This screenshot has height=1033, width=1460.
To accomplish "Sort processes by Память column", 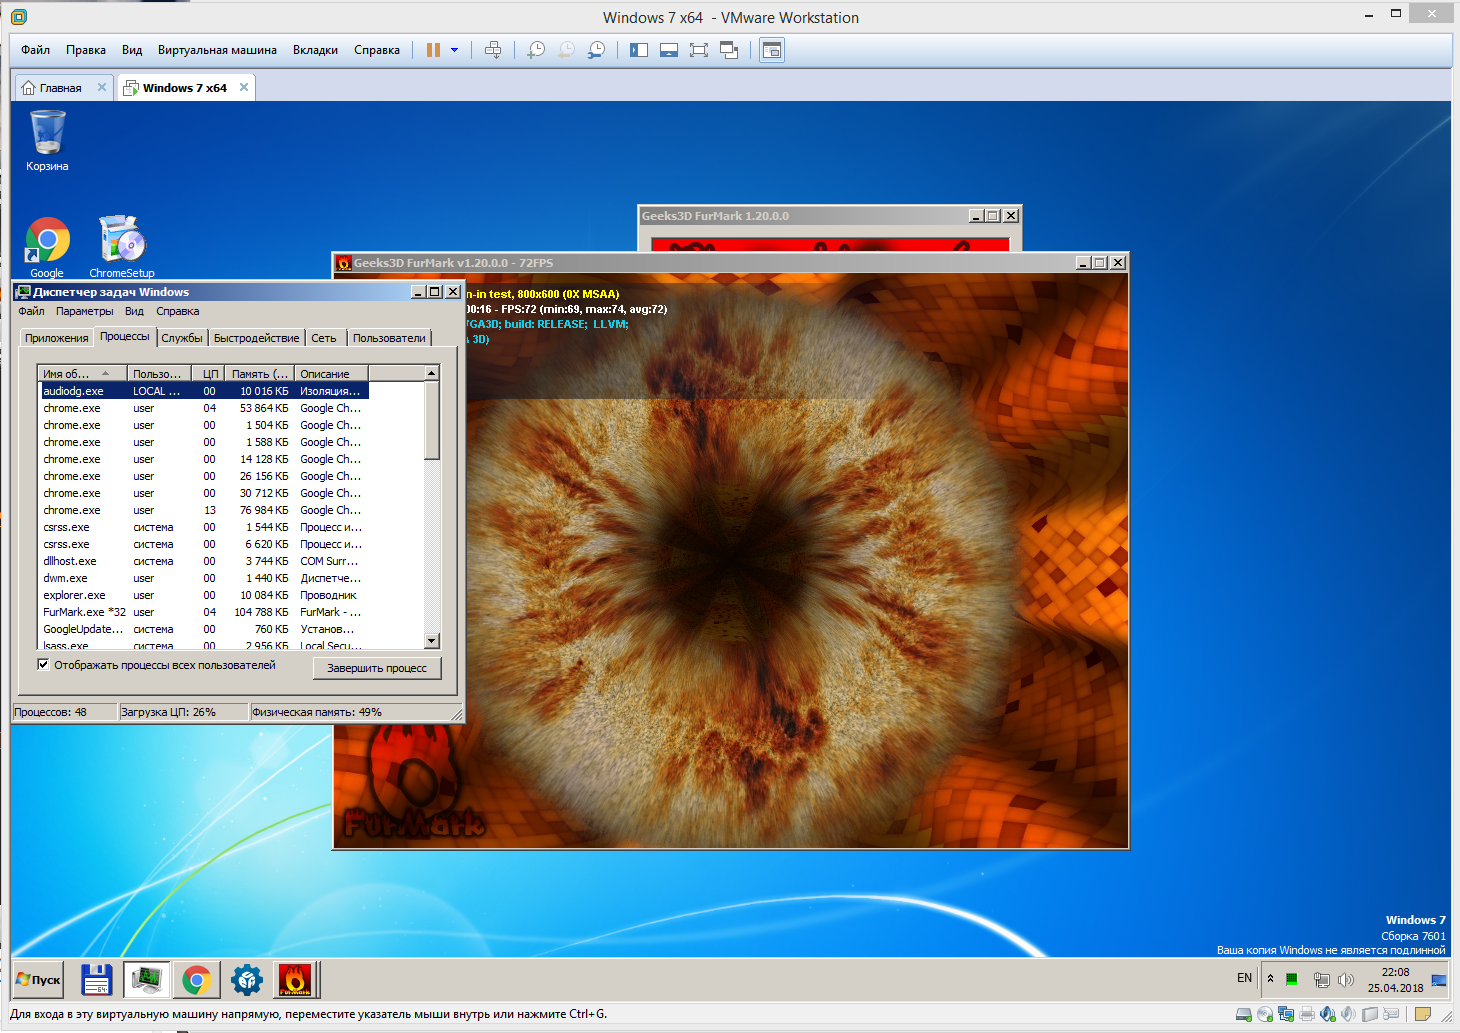I will click(259, 373).
